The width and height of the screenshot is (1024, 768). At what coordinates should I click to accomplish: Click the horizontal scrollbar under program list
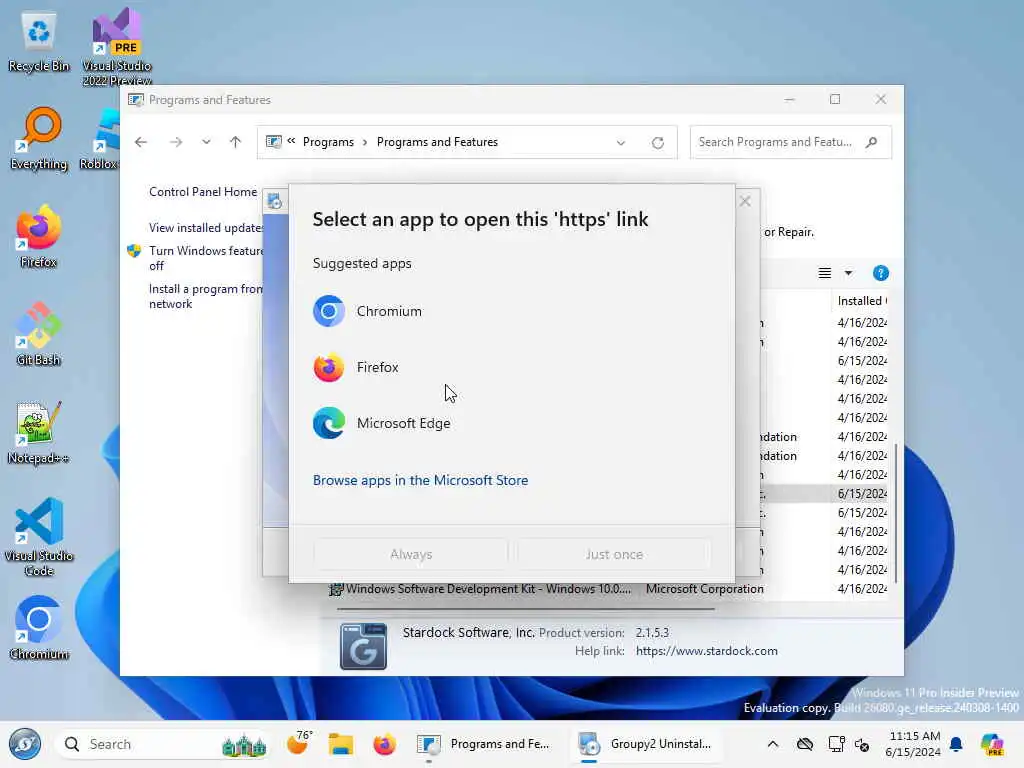pyautogui.click(x=525, y=609)
